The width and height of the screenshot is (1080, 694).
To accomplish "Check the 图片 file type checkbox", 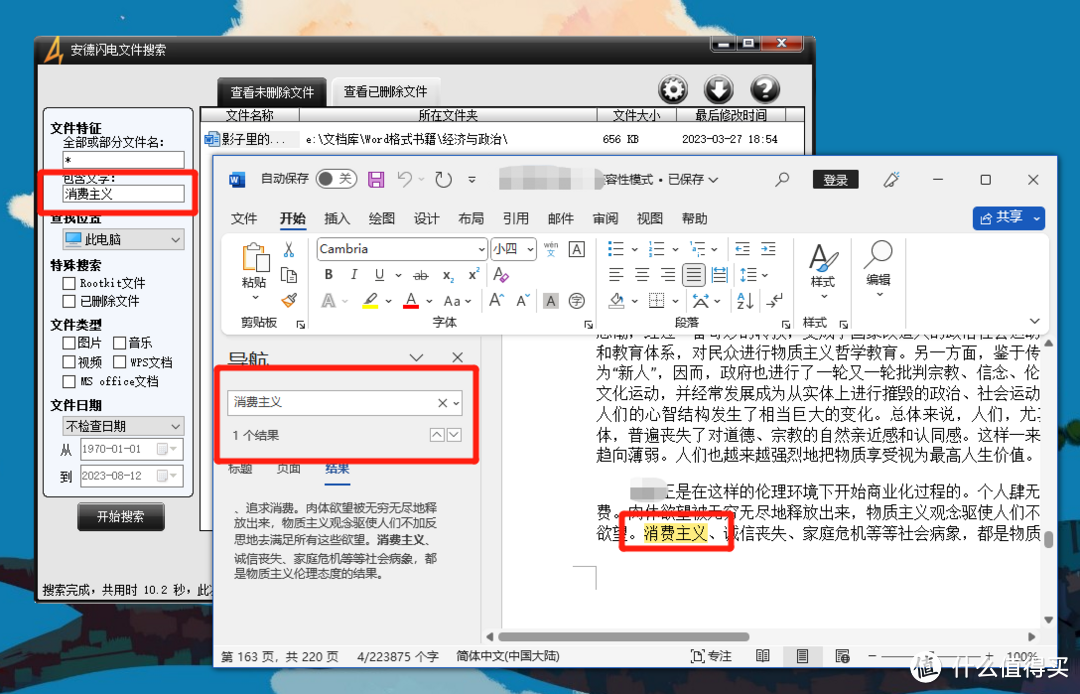I will click(x=68, y=342).
